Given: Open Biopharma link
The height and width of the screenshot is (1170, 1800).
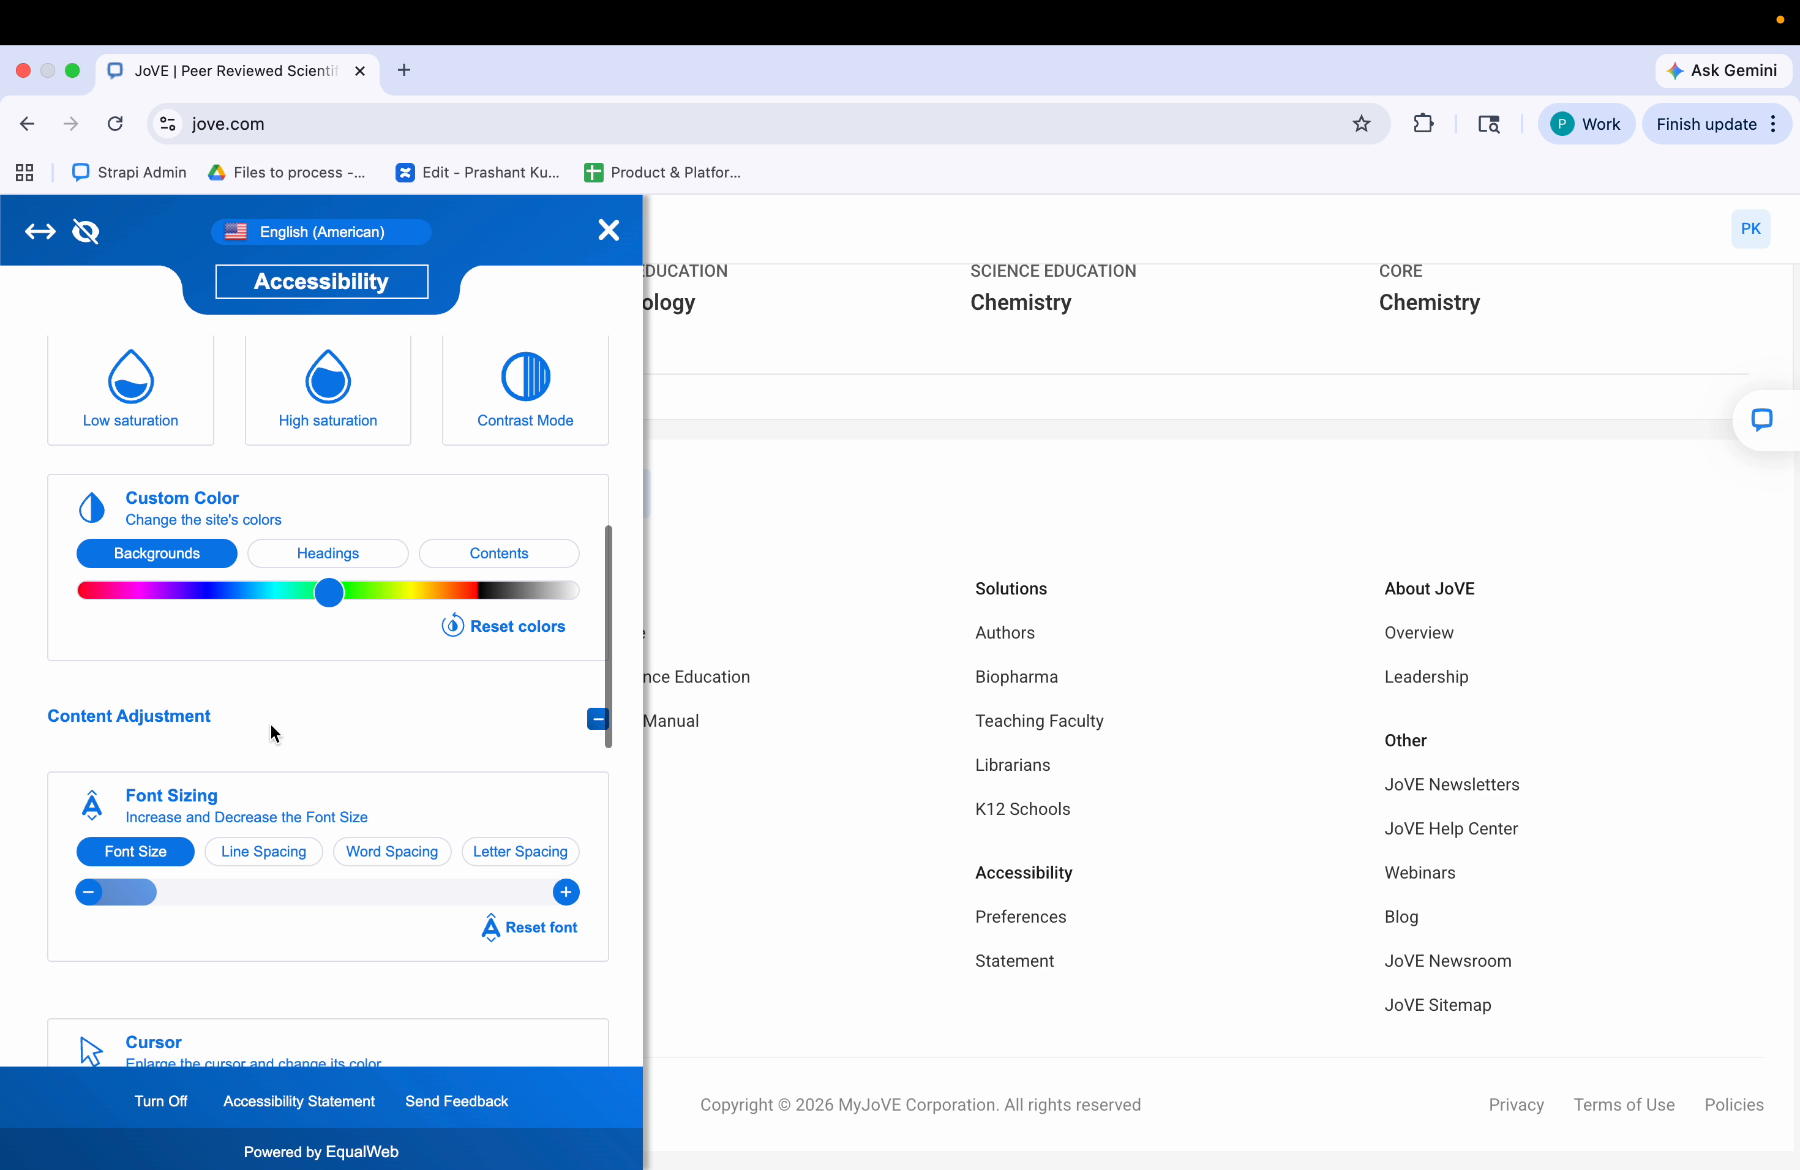Looking at the screenshot, I should coord(1016,677).
